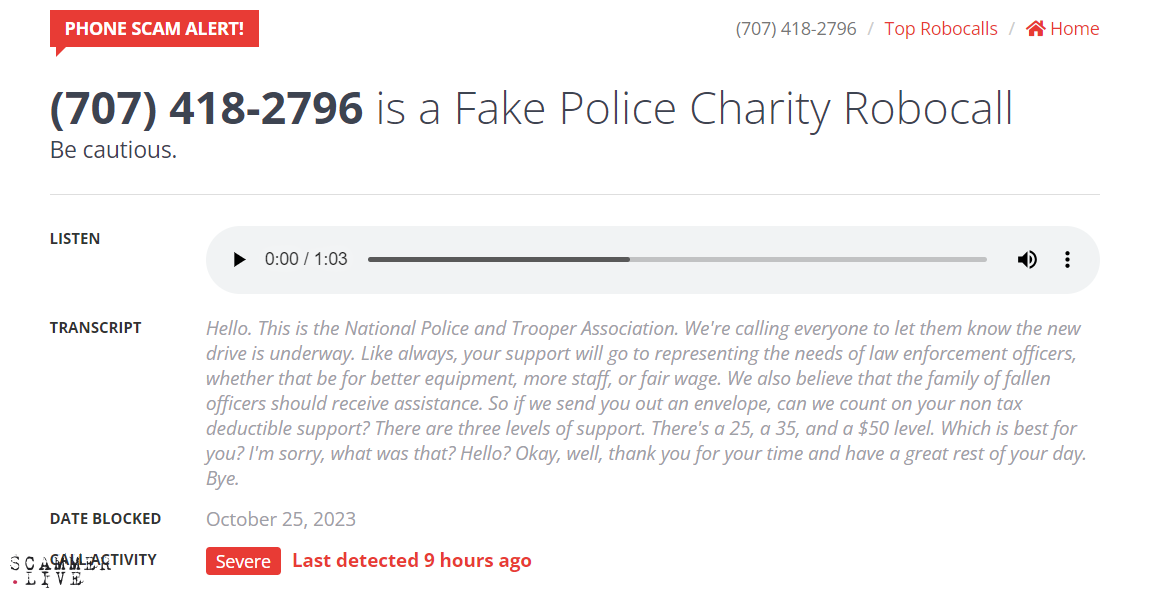Click the TRANSCRIPT label
The height and width of the screenshot is (598, 1160).
(x=96, y=328)
